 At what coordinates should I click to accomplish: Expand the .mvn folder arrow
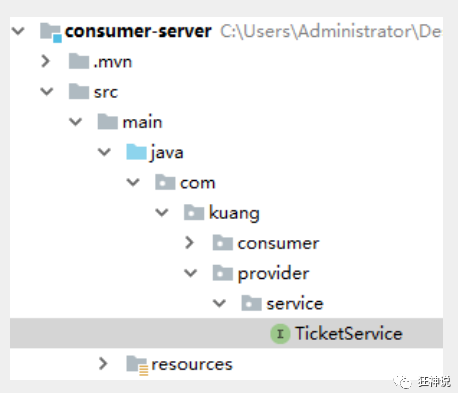[46, 61]
